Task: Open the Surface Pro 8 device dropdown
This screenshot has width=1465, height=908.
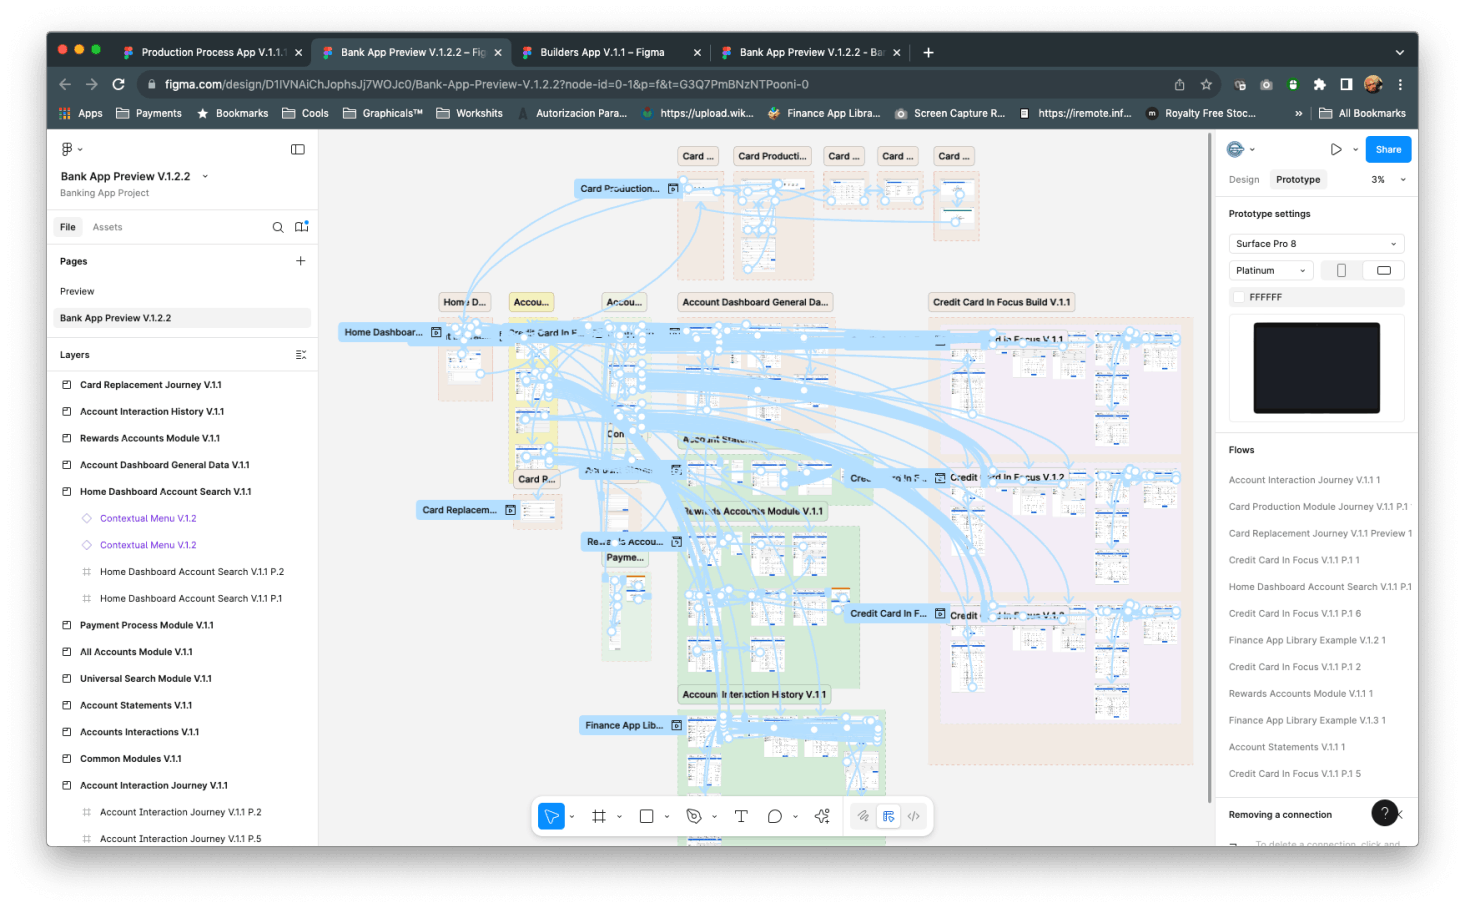Action: point(1316,244)
